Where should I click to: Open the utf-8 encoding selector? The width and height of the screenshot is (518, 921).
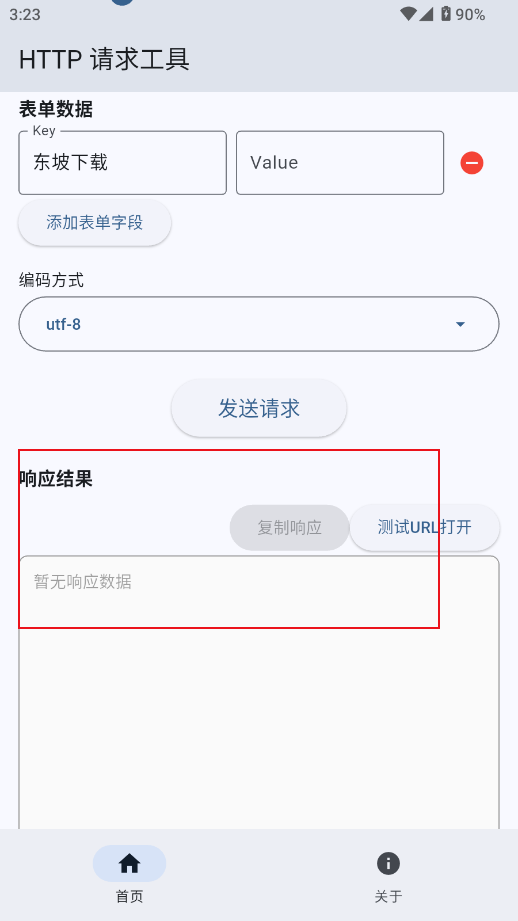click(x=259, y=324)
